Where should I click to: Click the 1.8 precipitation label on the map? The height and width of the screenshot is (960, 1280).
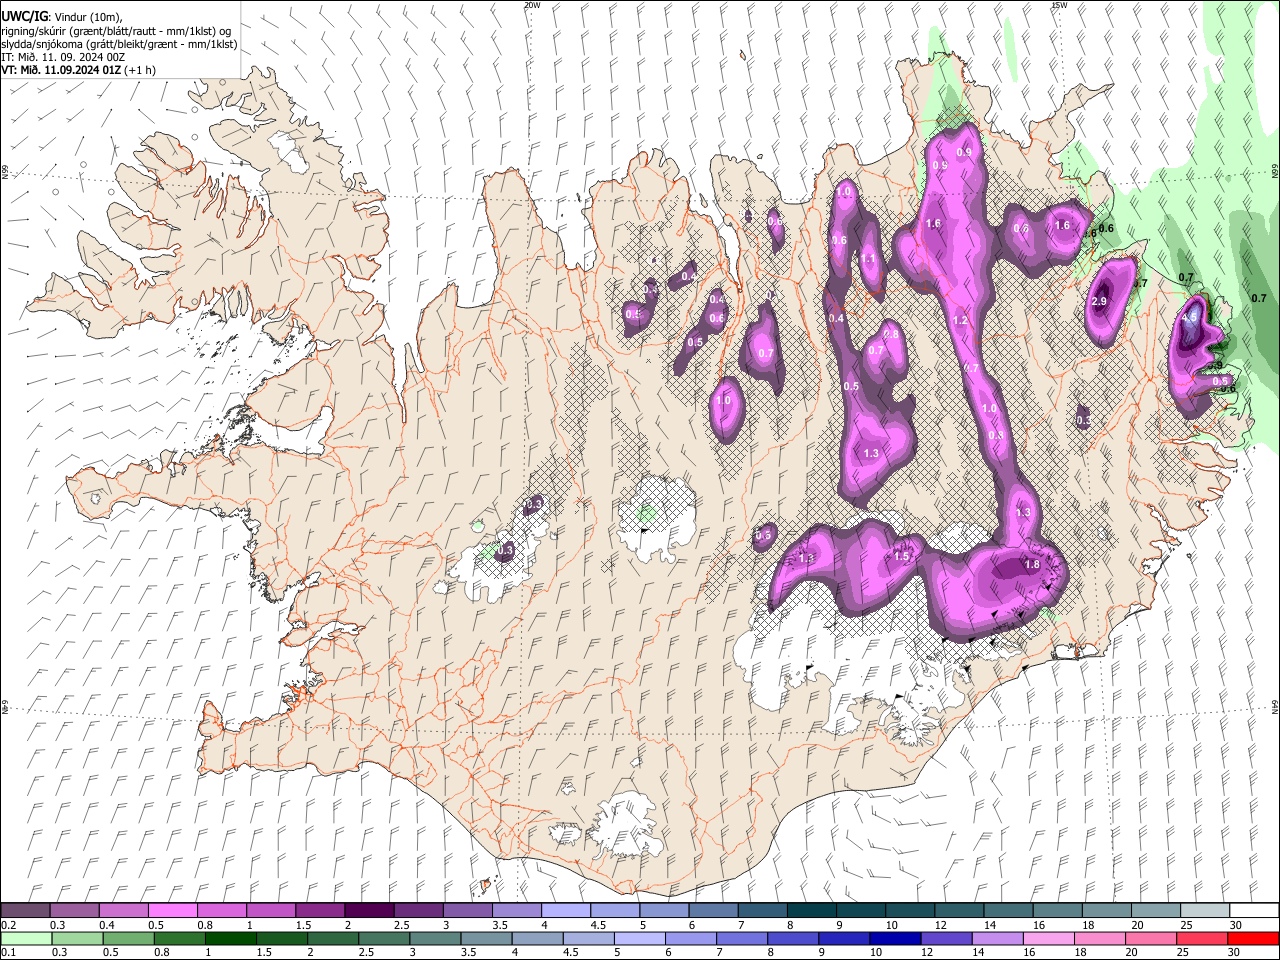(x=1033, y=565)
